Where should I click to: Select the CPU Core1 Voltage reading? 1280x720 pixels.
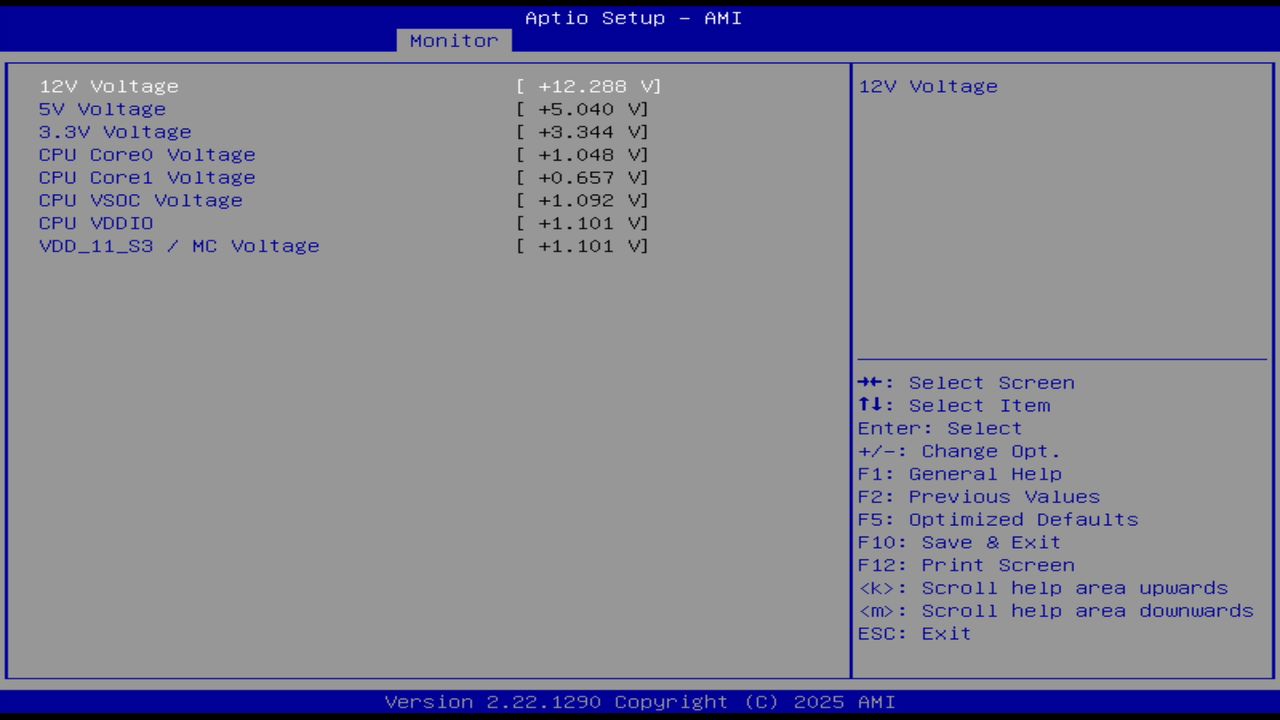pyautogui.click(x=147, y=177)
